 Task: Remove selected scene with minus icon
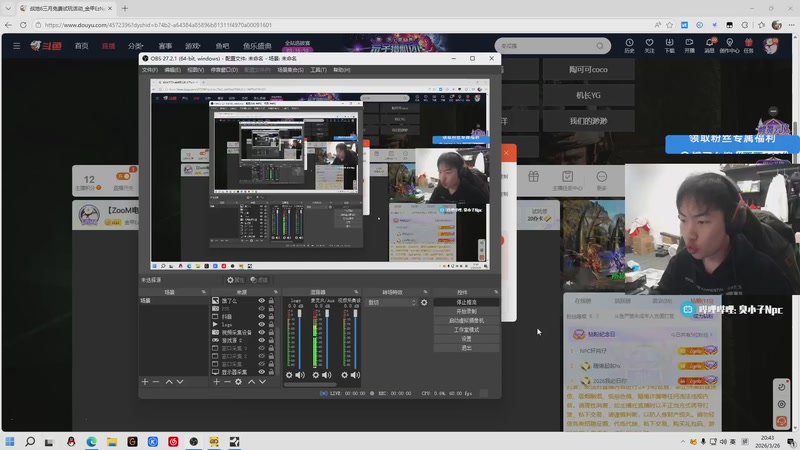156,382
